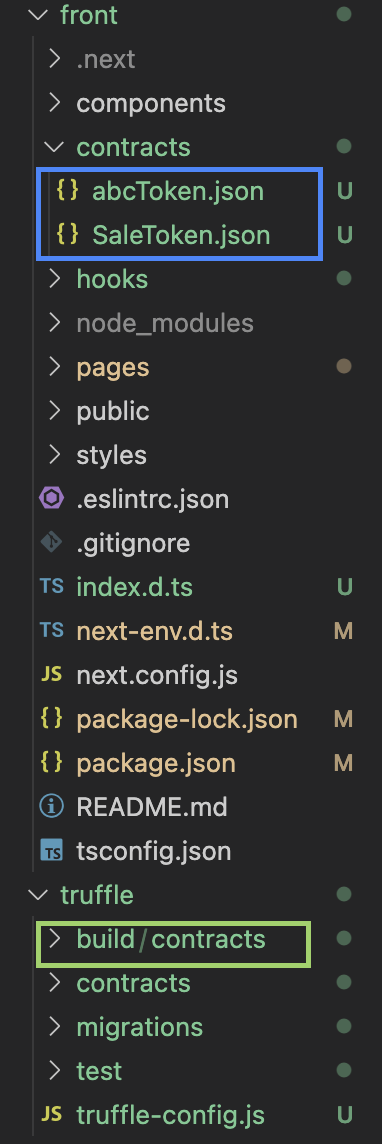This screenshot has height=1144, width=382.
Task: Click the TS icon of index.d.ts
Action: pos(52,587)
